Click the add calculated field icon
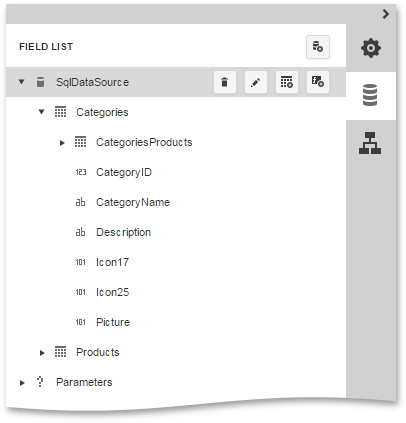The height and width of the screenshot is (423, 406). pos(318,82)
